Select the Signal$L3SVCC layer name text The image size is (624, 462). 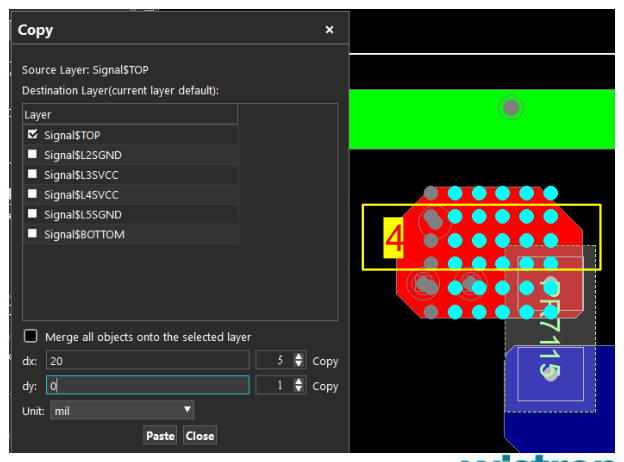pyautogui.click(x=81, y=175)
